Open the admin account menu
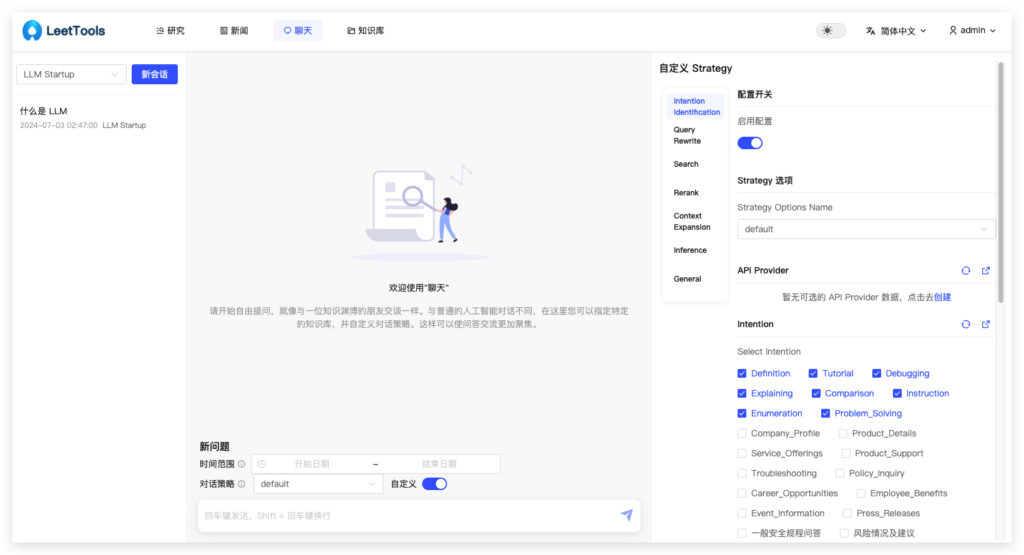 (972, 30)
